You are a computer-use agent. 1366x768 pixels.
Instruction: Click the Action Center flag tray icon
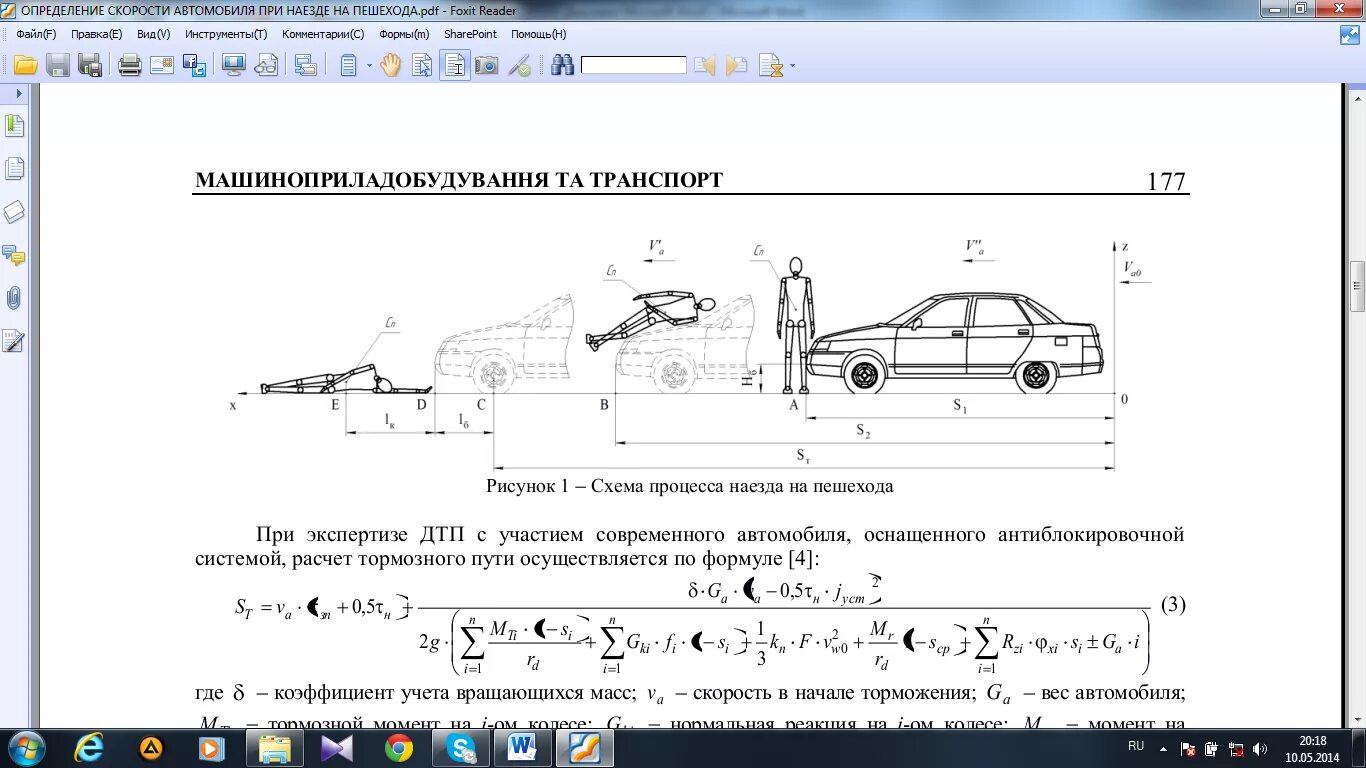pos(1188,748)
